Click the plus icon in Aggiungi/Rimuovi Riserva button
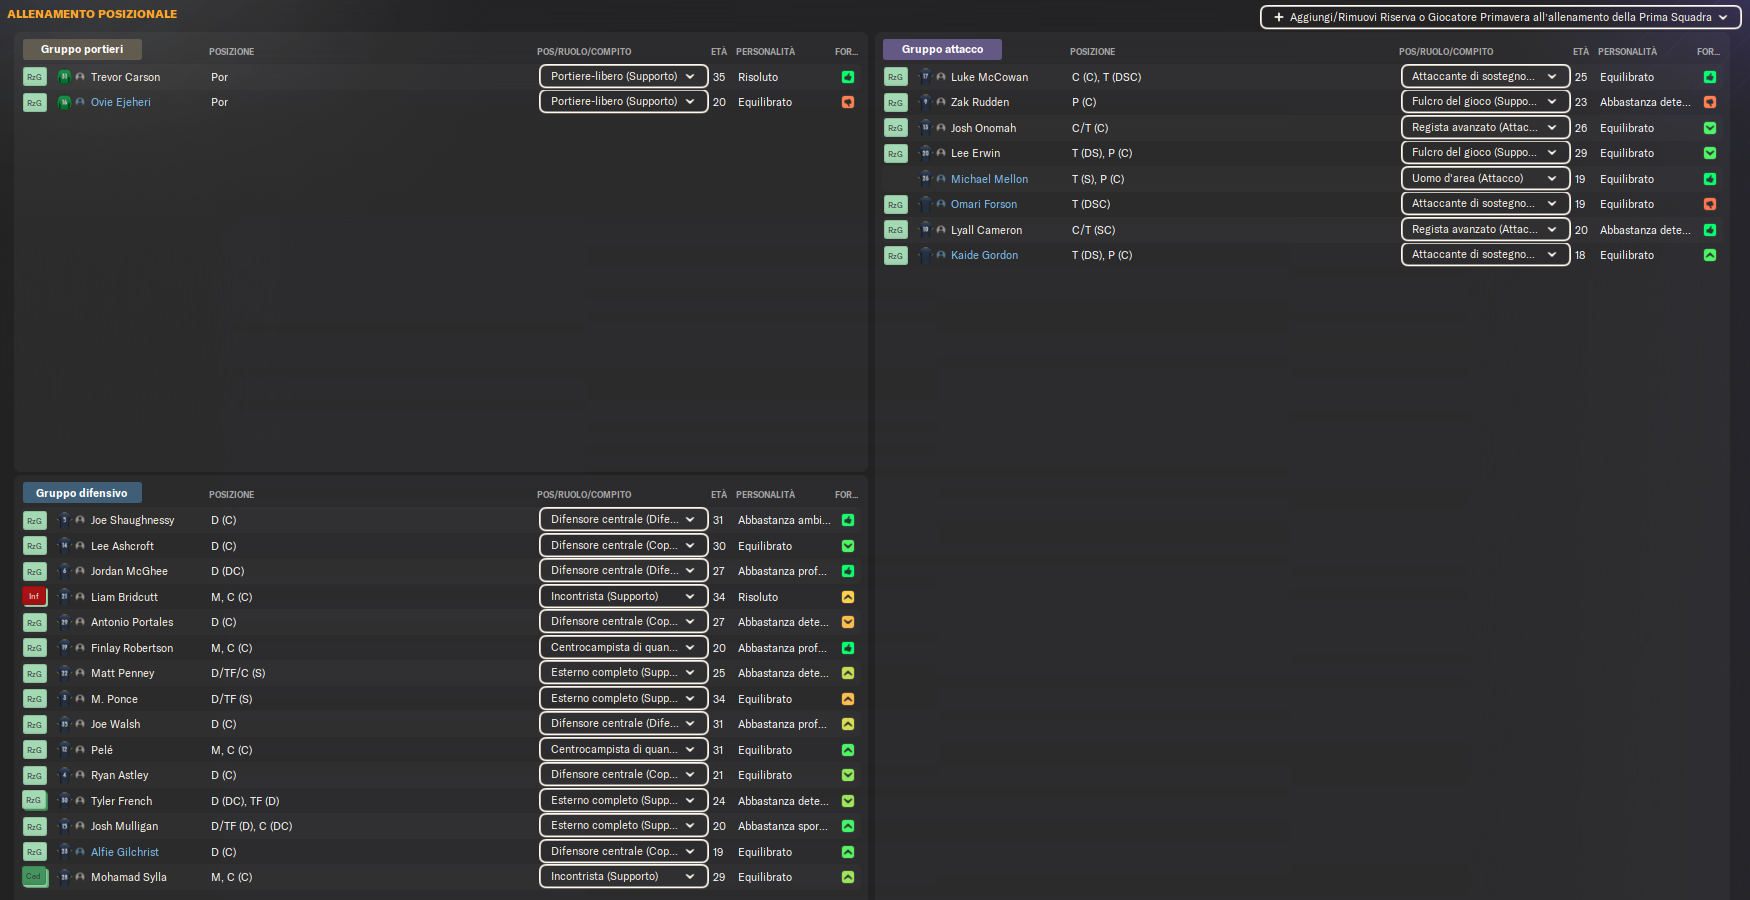The image size is (1750, 900). tap(1278, 17)
